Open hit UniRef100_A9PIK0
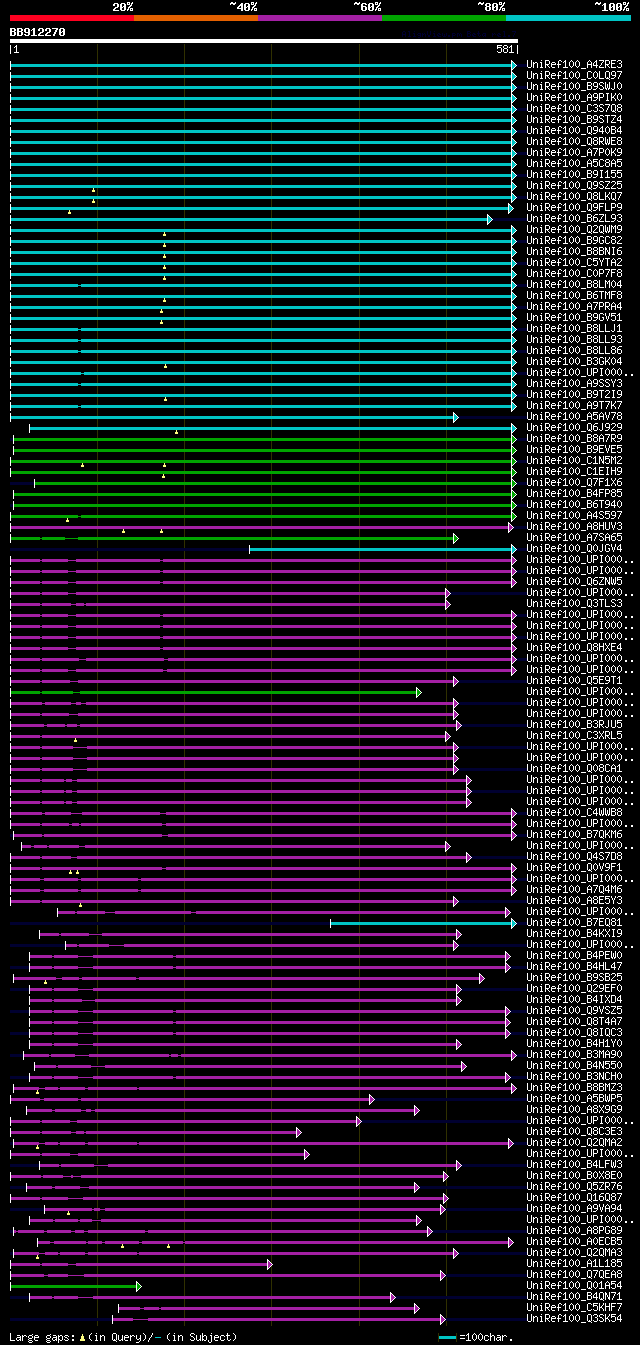This screenshot has height=1345, width=640. 574,97
